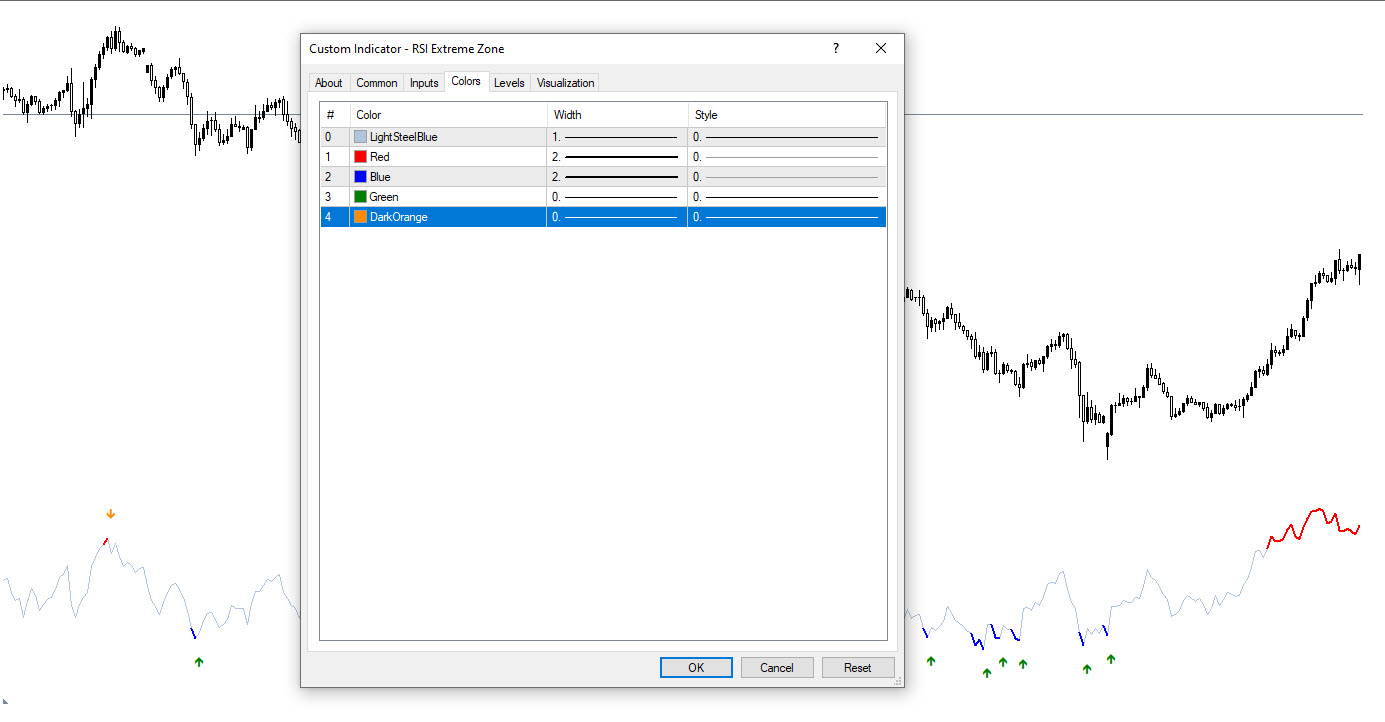
Task: Click the LightSteelBlue color swatch
Action: [x=360, y=137]
